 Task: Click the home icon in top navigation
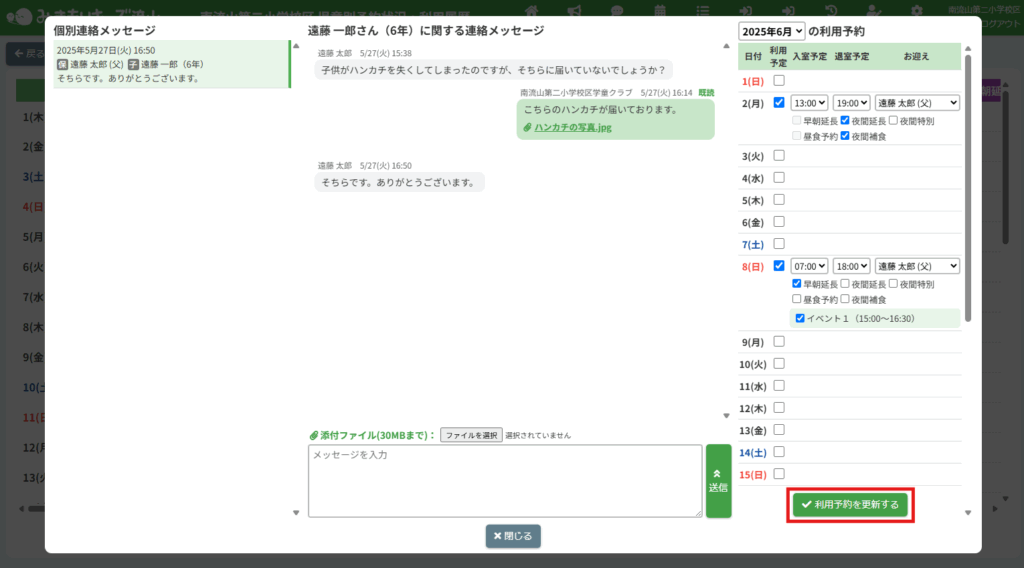531,10
